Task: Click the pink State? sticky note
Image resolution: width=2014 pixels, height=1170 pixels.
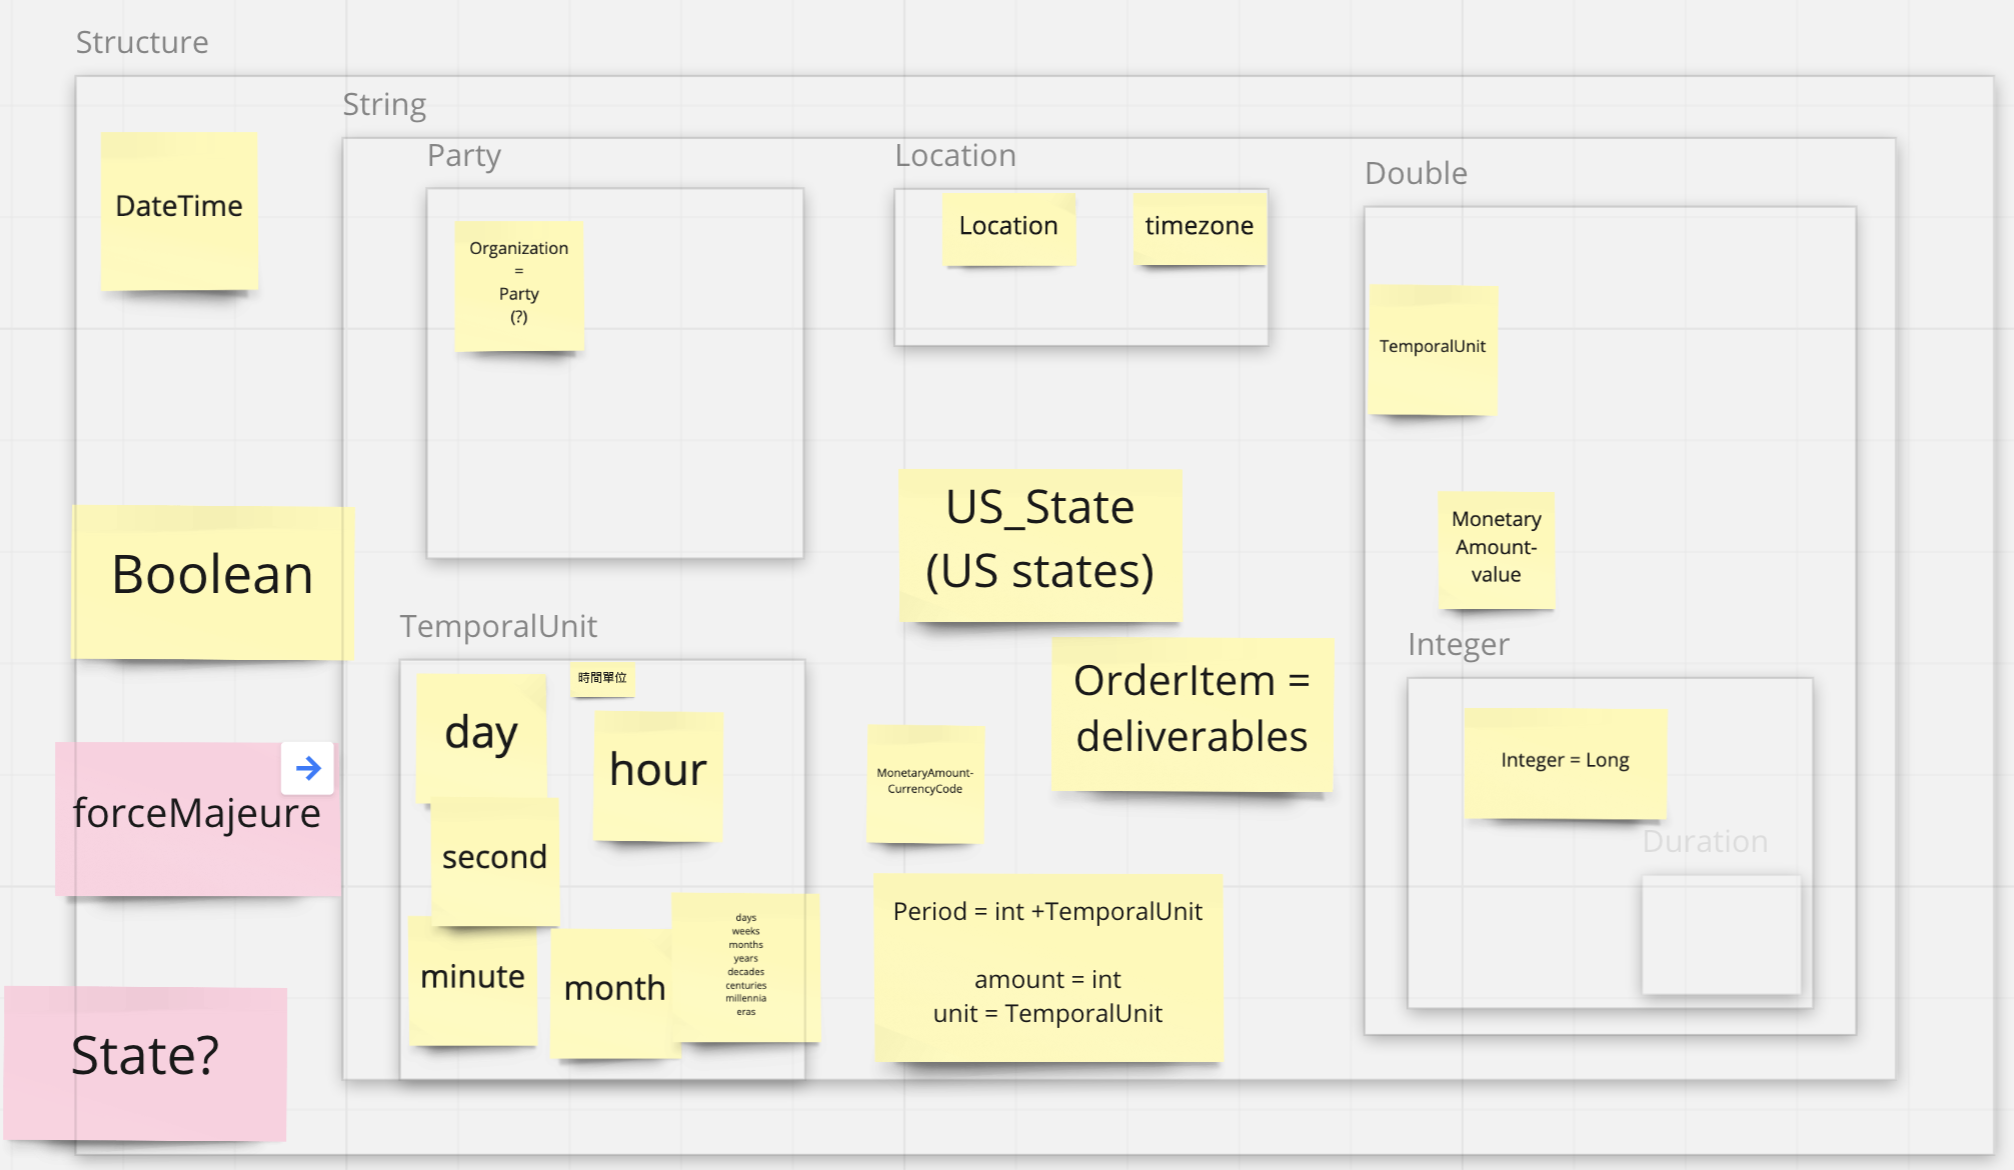Action: tap(146, 1060)
